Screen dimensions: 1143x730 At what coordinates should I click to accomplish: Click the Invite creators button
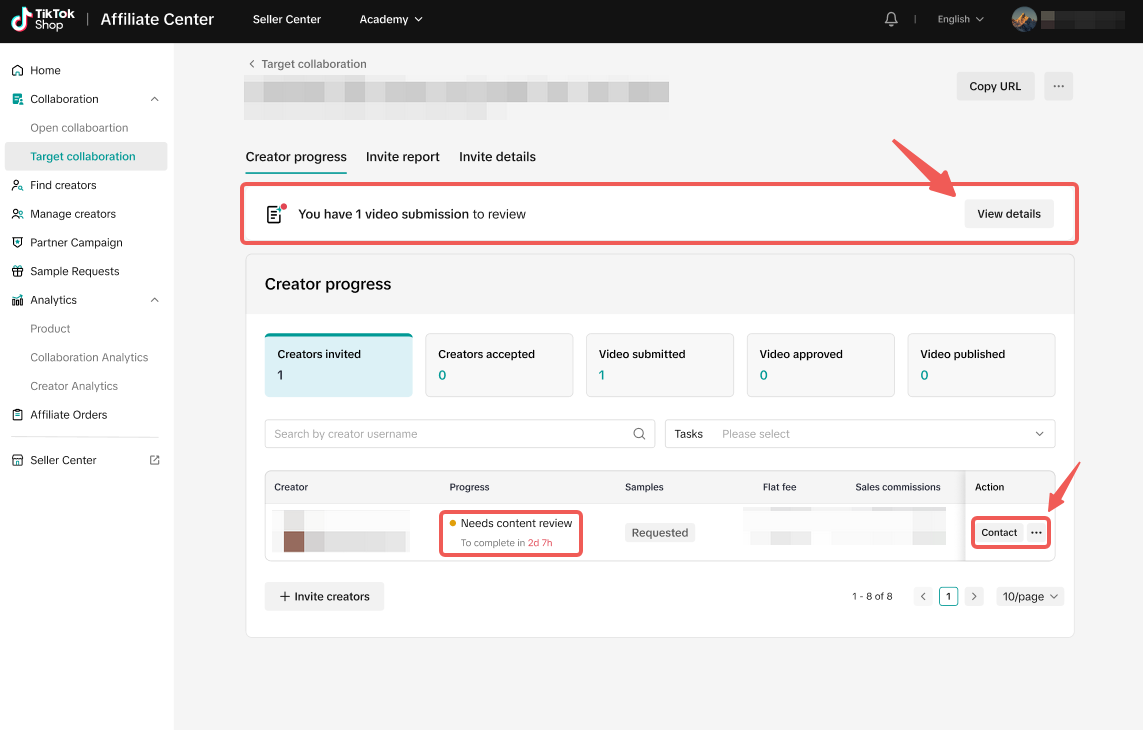324,596
